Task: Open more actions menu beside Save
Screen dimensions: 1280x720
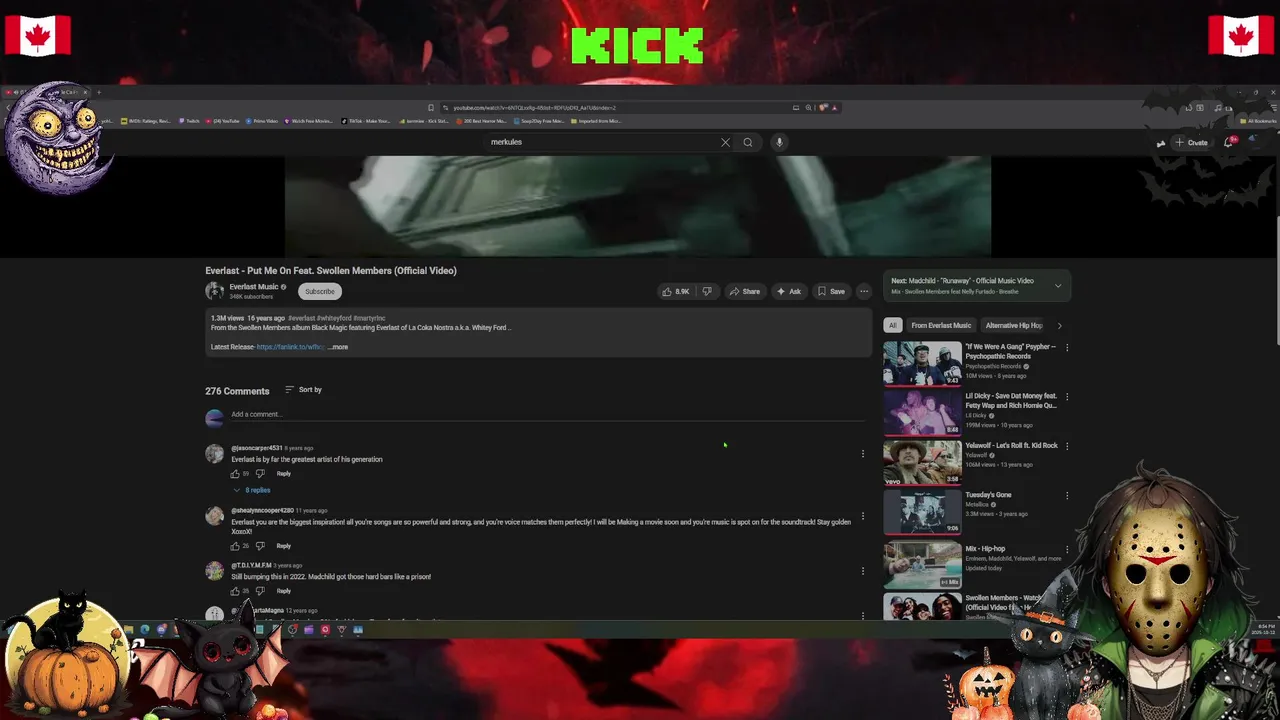Action: (x=864, y=291)
